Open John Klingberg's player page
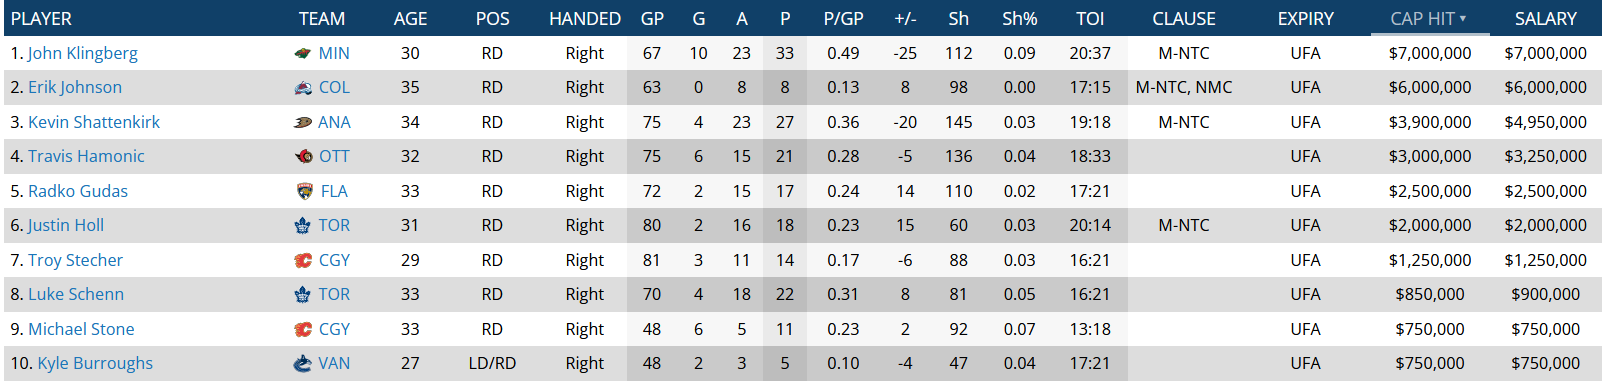Screen dimensions: 1612x388 click(83, 54)
